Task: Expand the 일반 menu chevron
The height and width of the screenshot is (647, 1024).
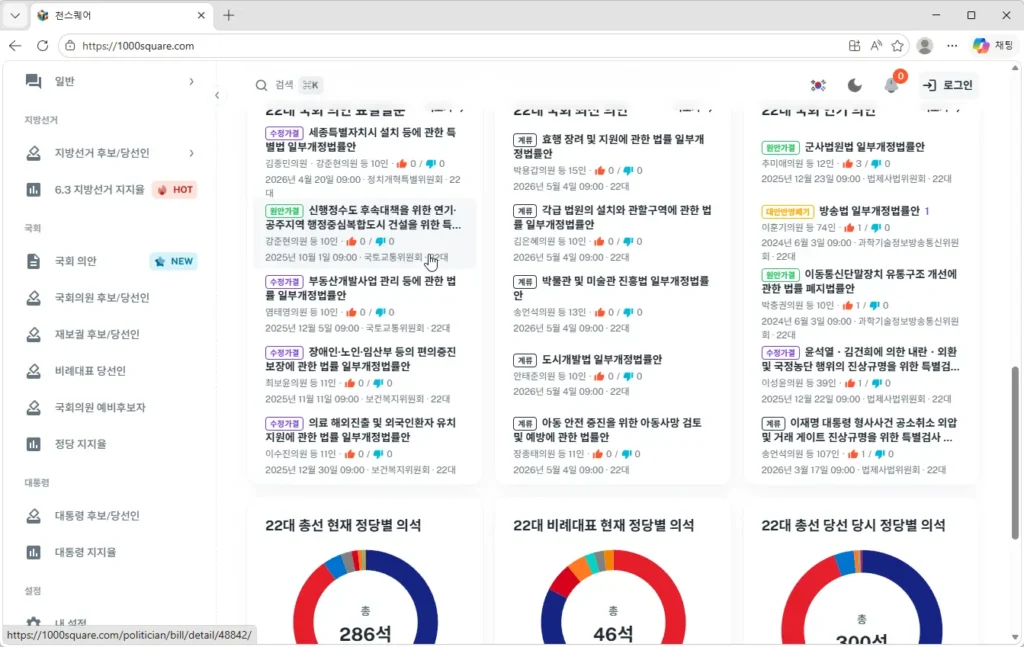Action: 191,82
